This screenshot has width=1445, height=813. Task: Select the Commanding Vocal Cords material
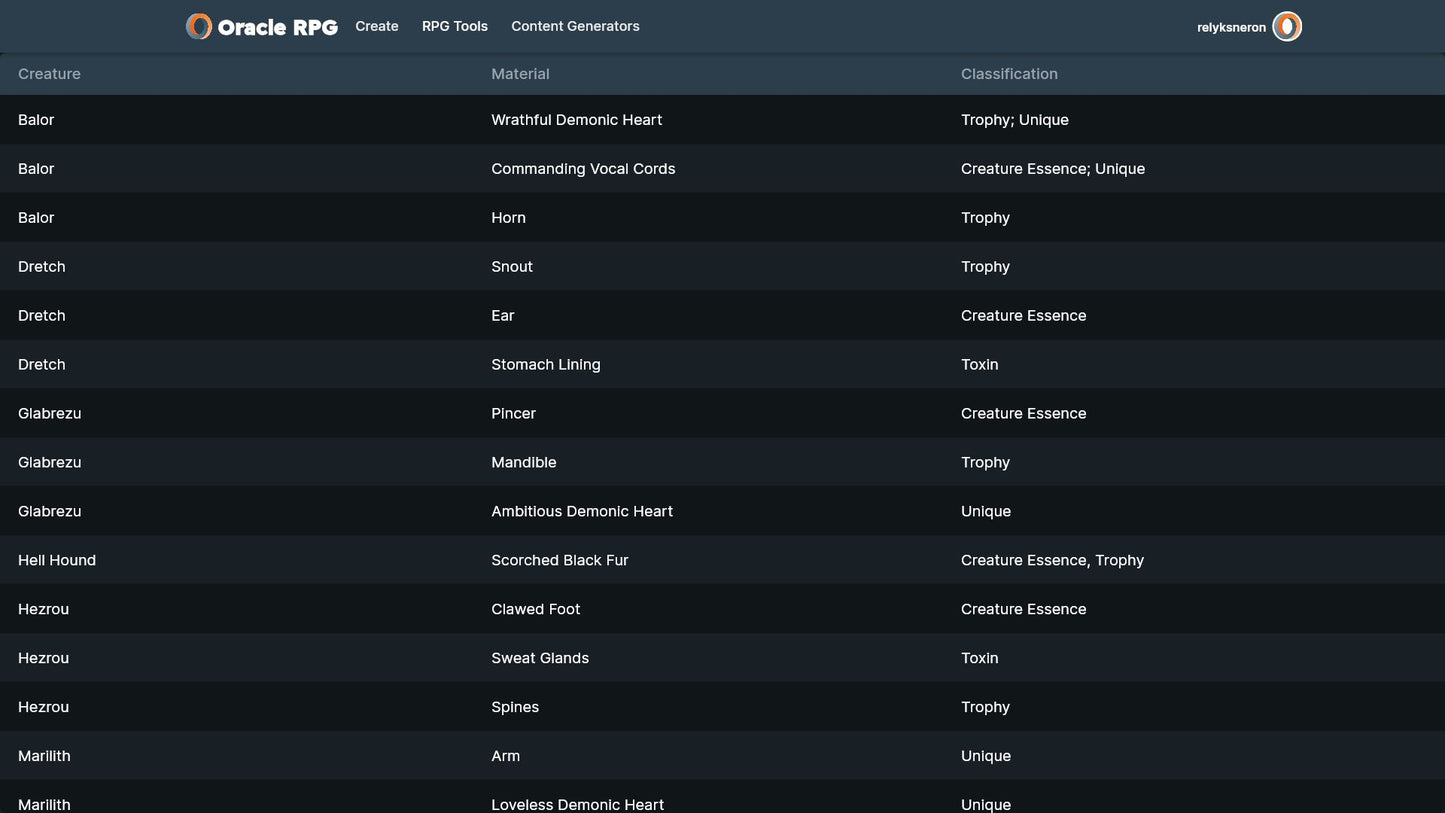(583, 169)
